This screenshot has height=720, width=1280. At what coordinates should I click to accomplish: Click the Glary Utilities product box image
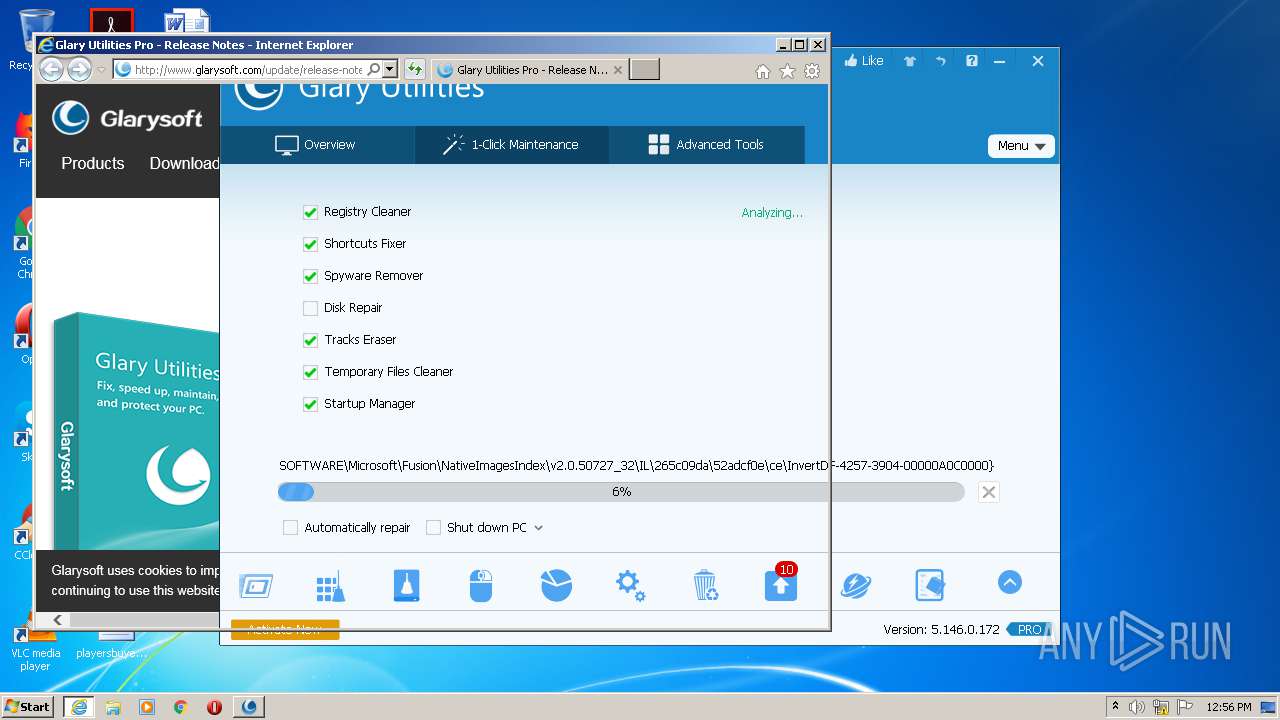[x=137, y=432]
